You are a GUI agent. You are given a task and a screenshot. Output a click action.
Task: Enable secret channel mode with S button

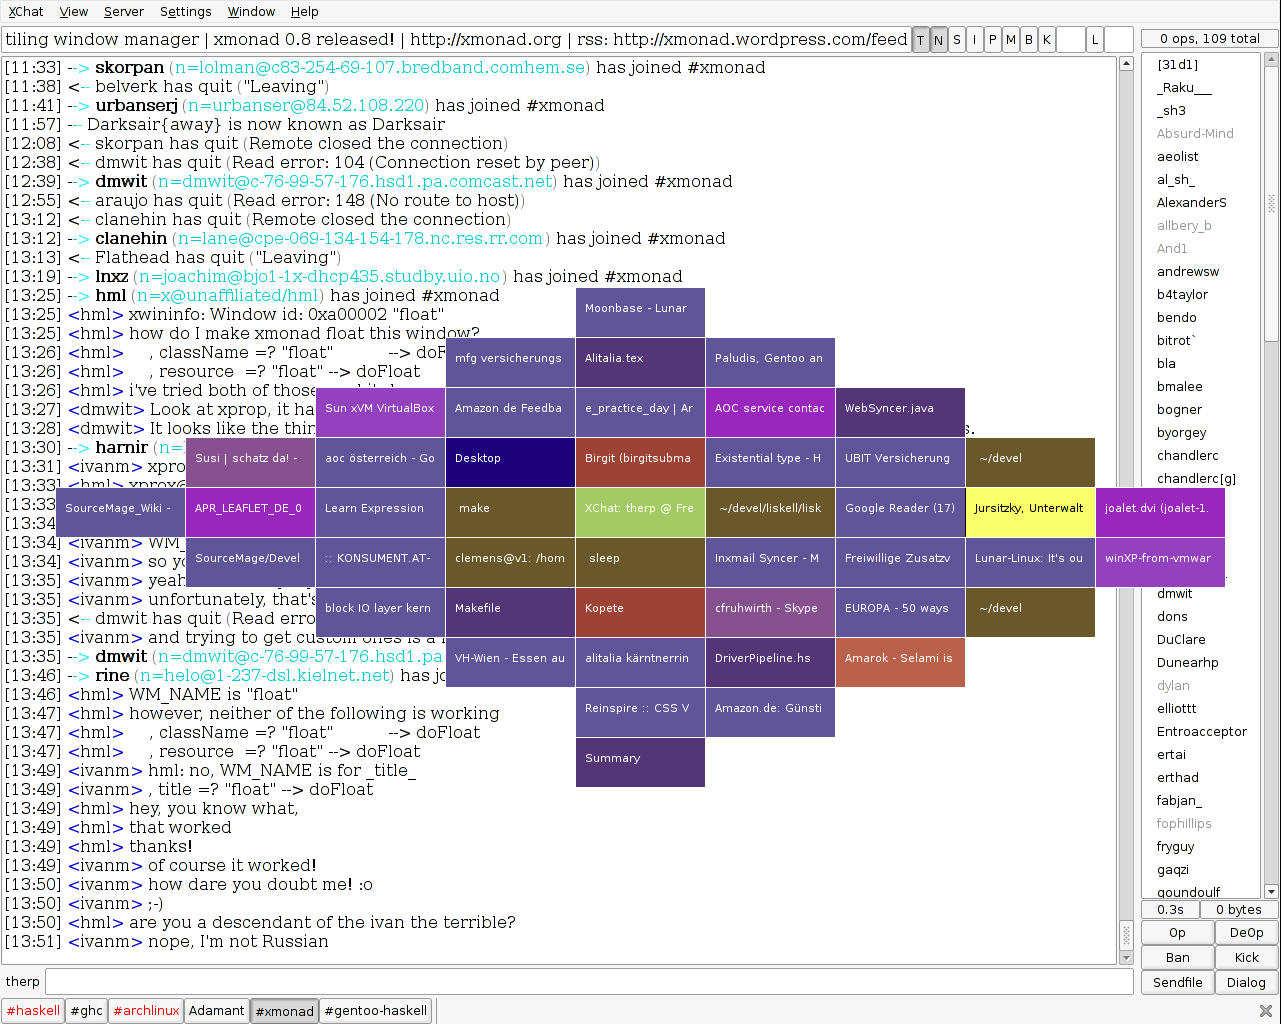tap(956, 39)
